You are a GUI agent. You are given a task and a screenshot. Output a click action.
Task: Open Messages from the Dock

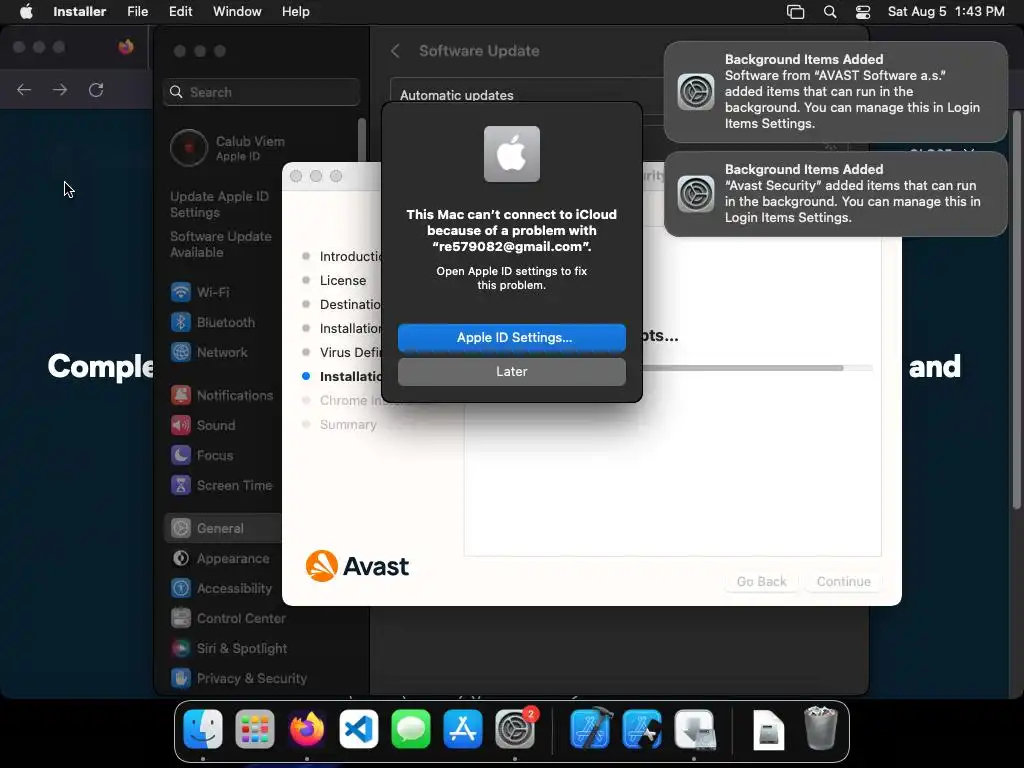click(411, 729)
